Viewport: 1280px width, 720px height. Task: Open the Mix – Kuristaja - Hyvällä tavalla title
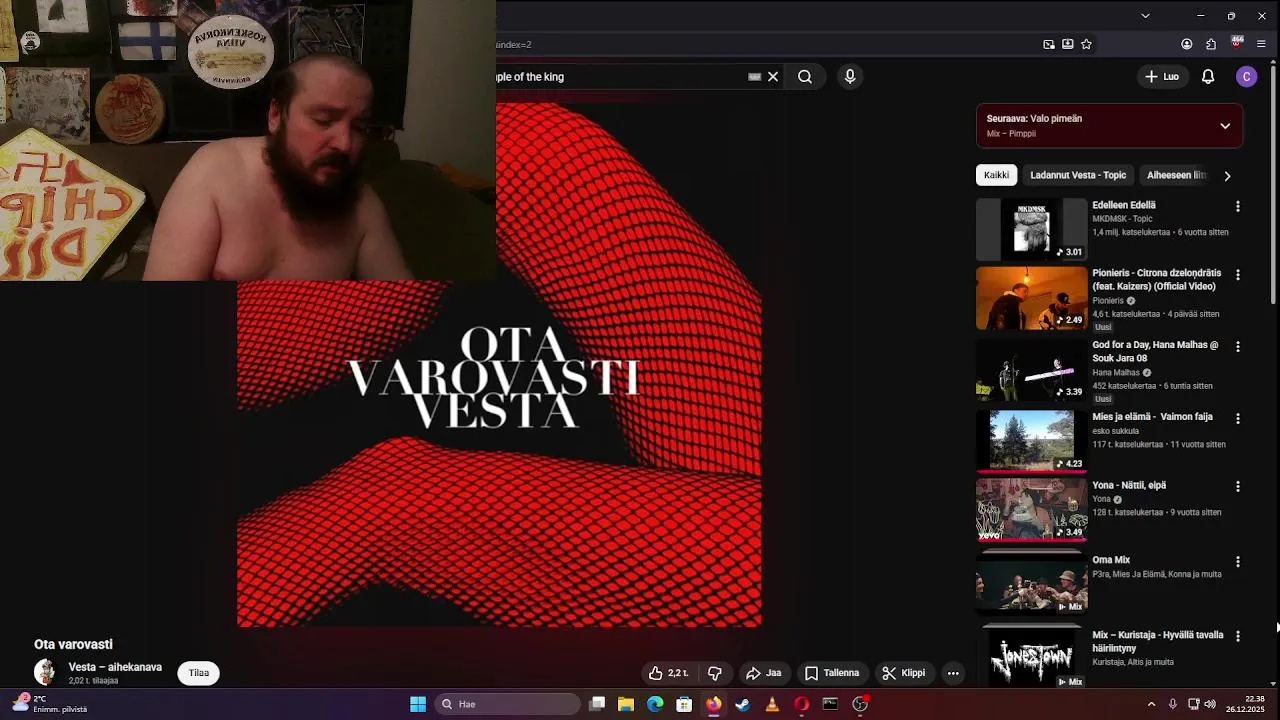[x=1158, y=641]
